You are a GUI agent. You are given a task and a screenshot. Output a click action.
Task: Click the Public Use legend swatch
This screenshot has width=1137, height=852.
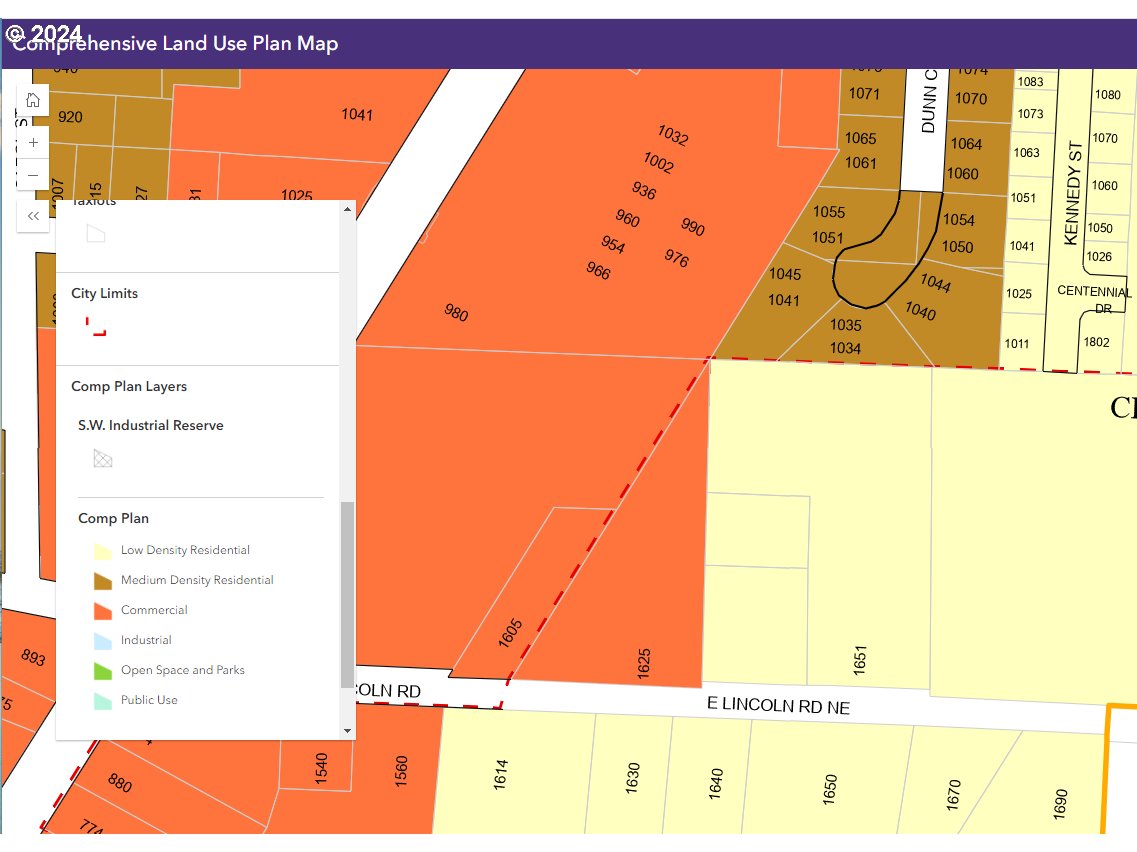tap(102, 701)
